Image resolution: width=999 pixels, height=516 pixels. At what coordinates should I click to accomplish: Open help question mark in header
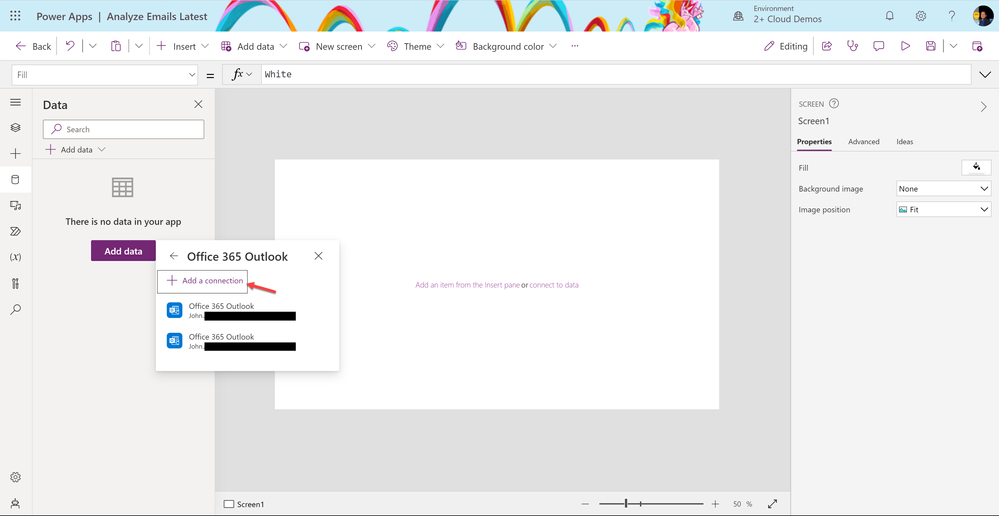point(951,16)
